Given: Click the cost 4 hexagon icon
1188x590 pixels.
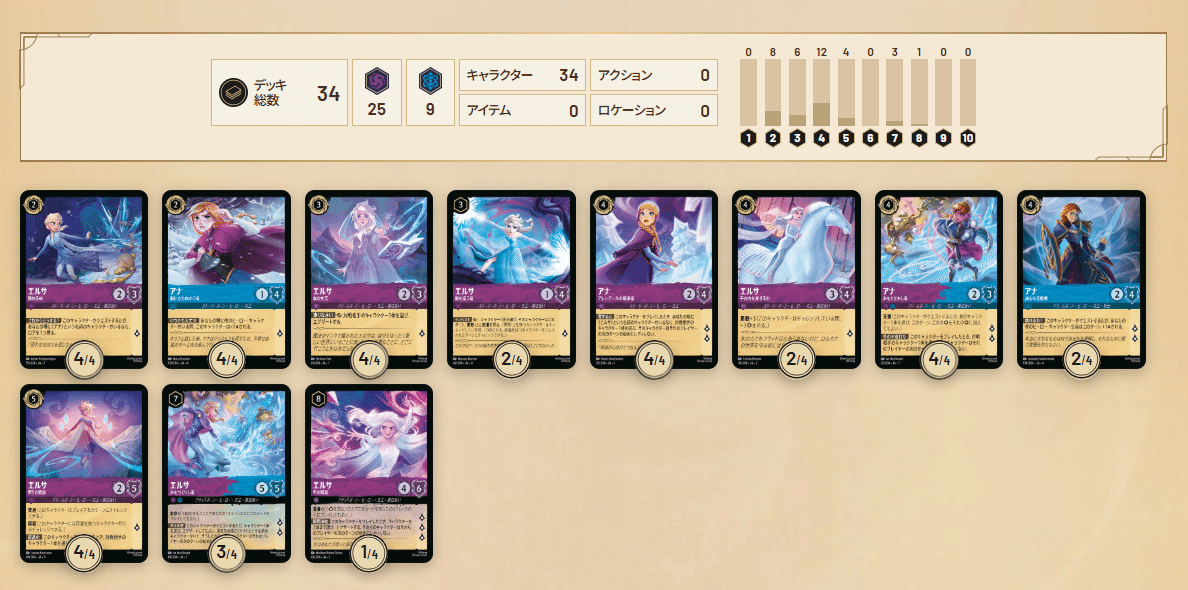Looking at the screenshot, I should [x=822, y=139].
